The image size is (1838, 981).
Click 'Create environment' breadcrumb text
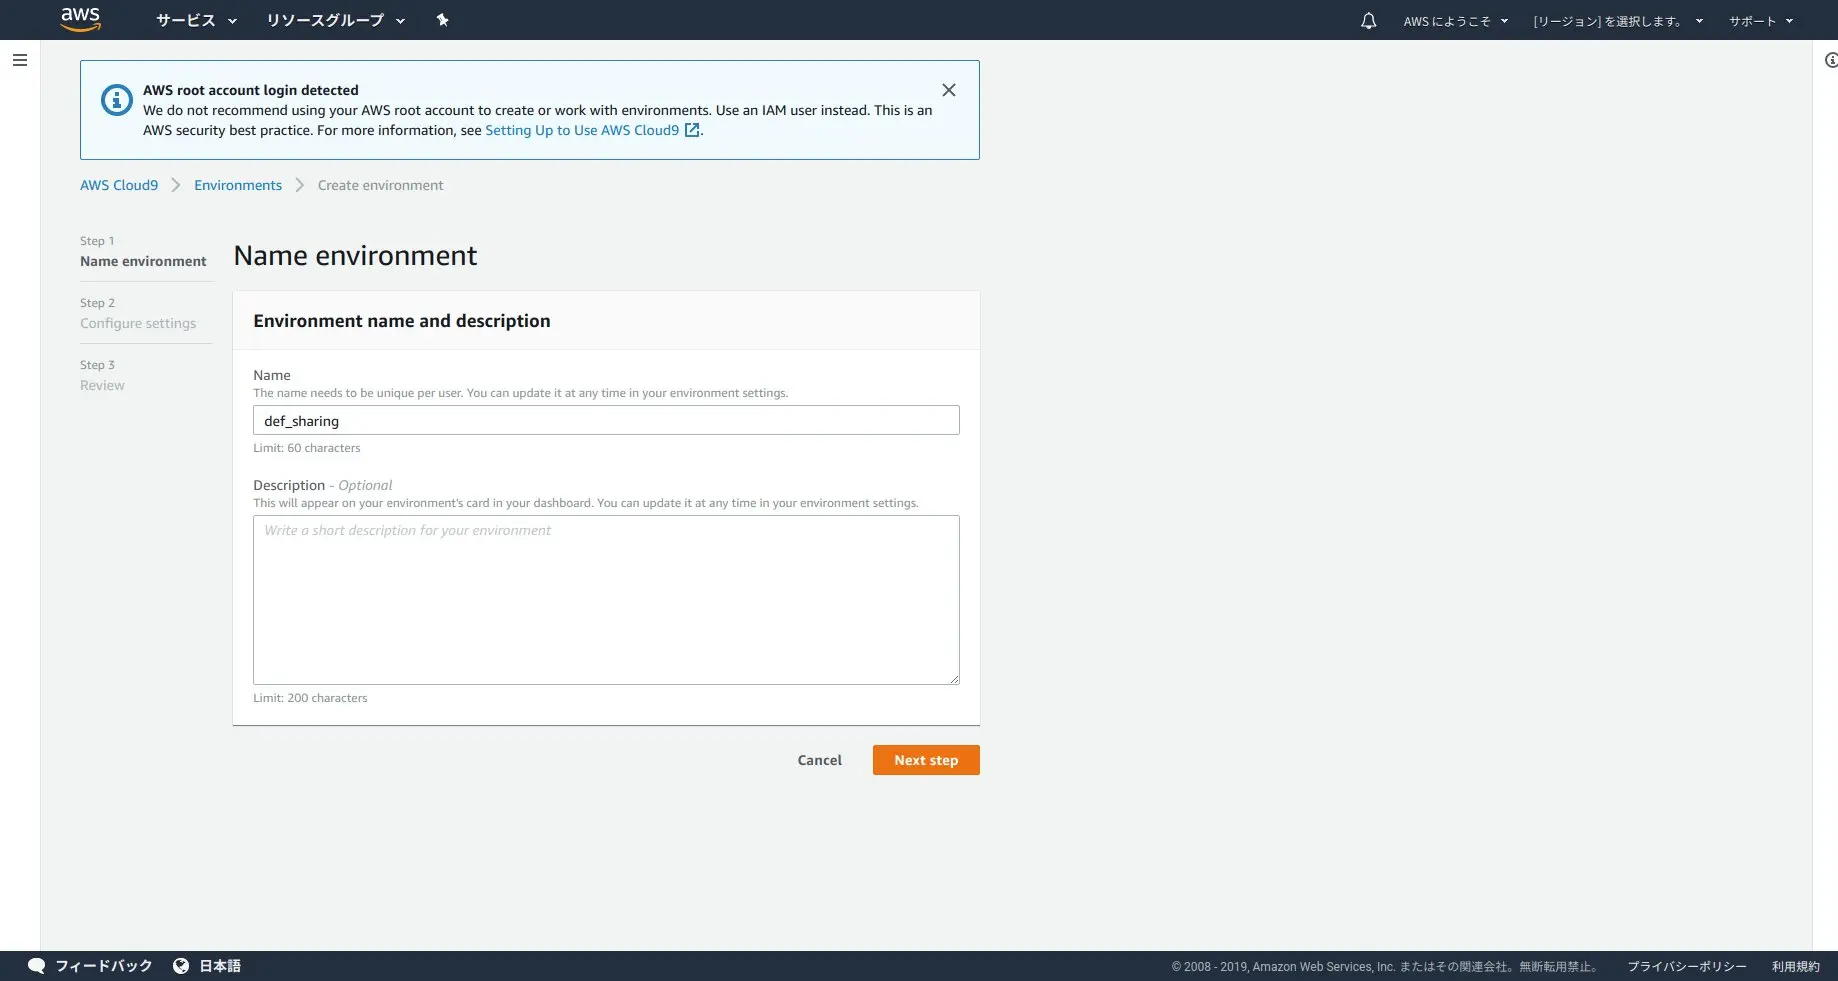coord(380,185)
